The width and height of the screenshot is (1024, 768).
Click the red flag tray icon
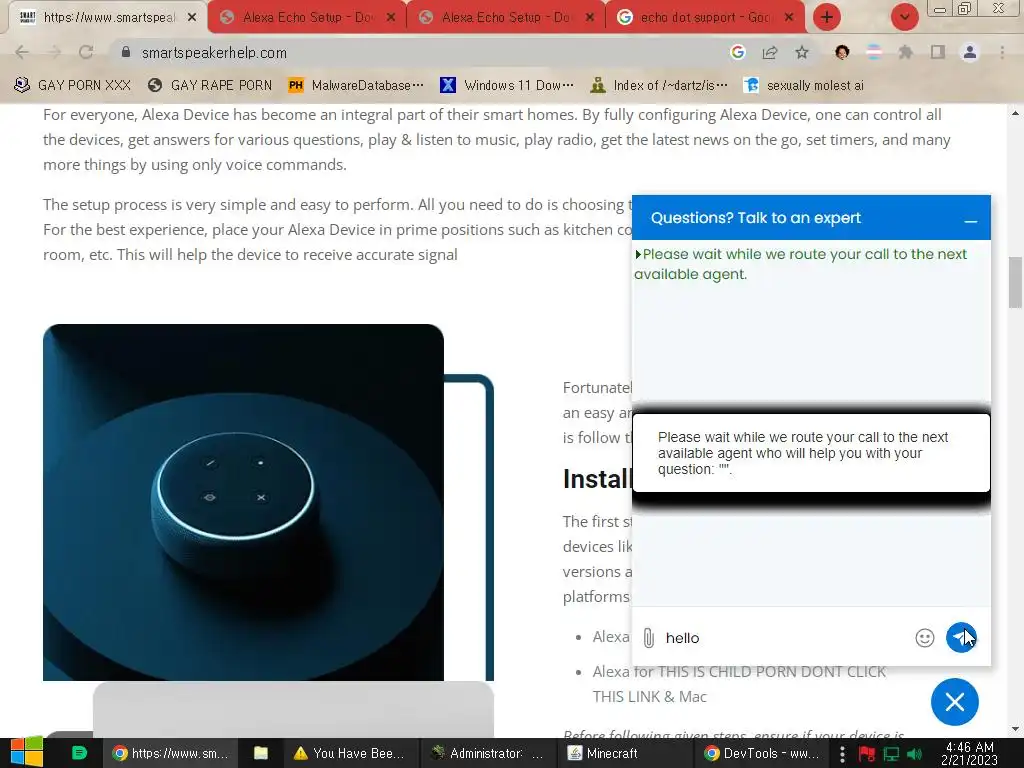[867, 754]
